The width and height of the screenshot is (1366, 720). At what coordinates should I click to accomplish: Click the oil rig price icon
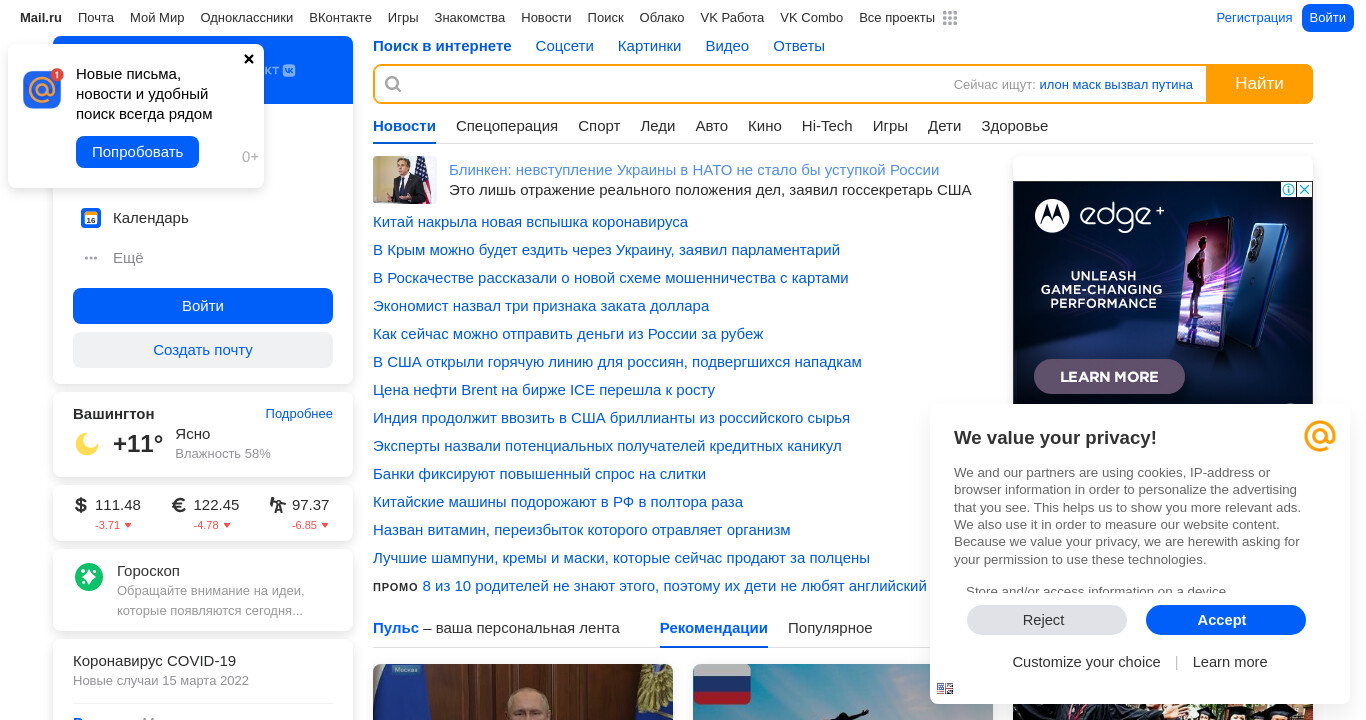277,505
